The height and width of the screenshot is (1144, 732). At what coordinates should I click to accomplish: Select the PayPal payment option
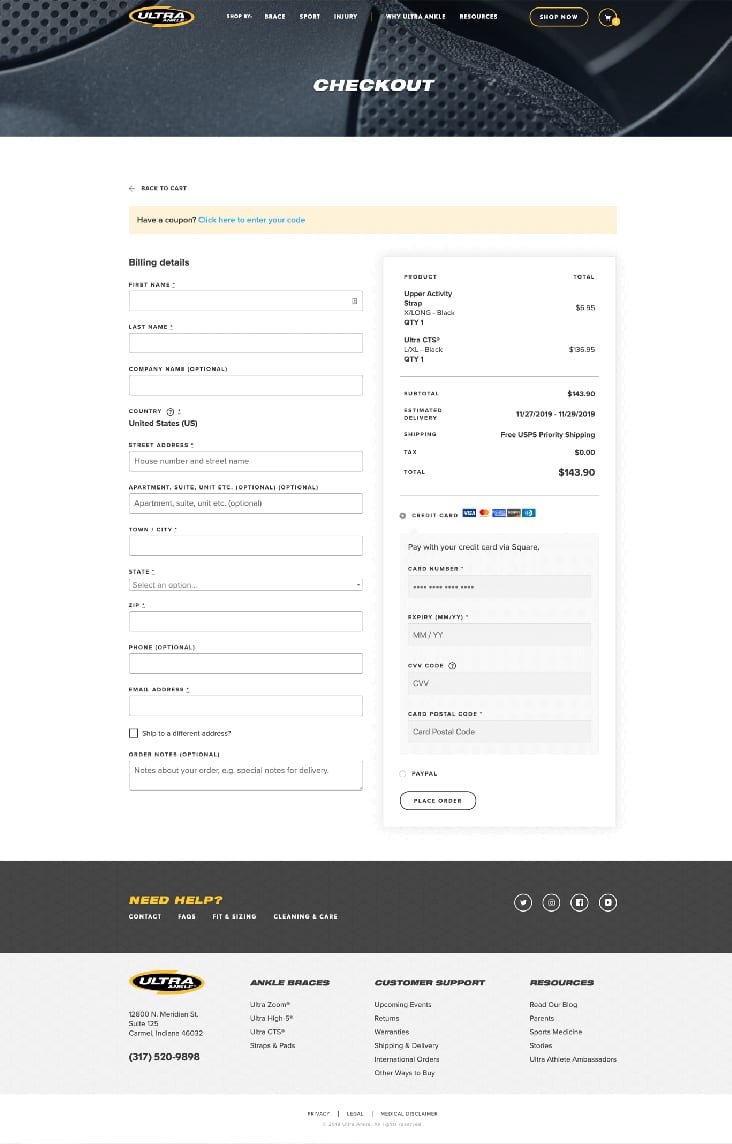tap(403, 773)
